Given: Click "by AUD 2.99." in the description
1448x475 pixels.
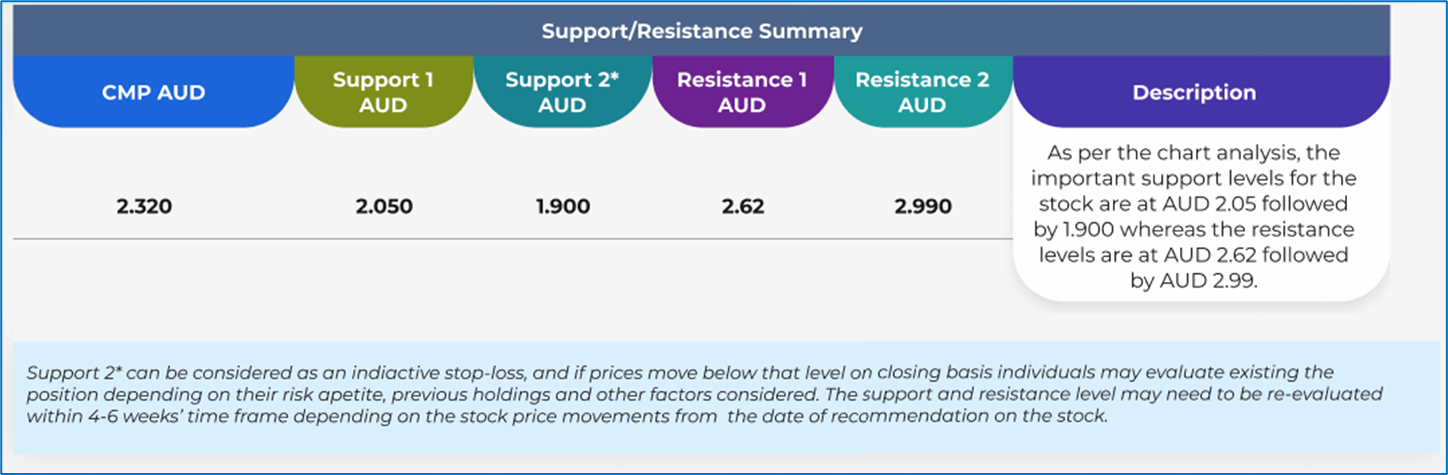Looking at the screenshot, I should (1193, 281).
